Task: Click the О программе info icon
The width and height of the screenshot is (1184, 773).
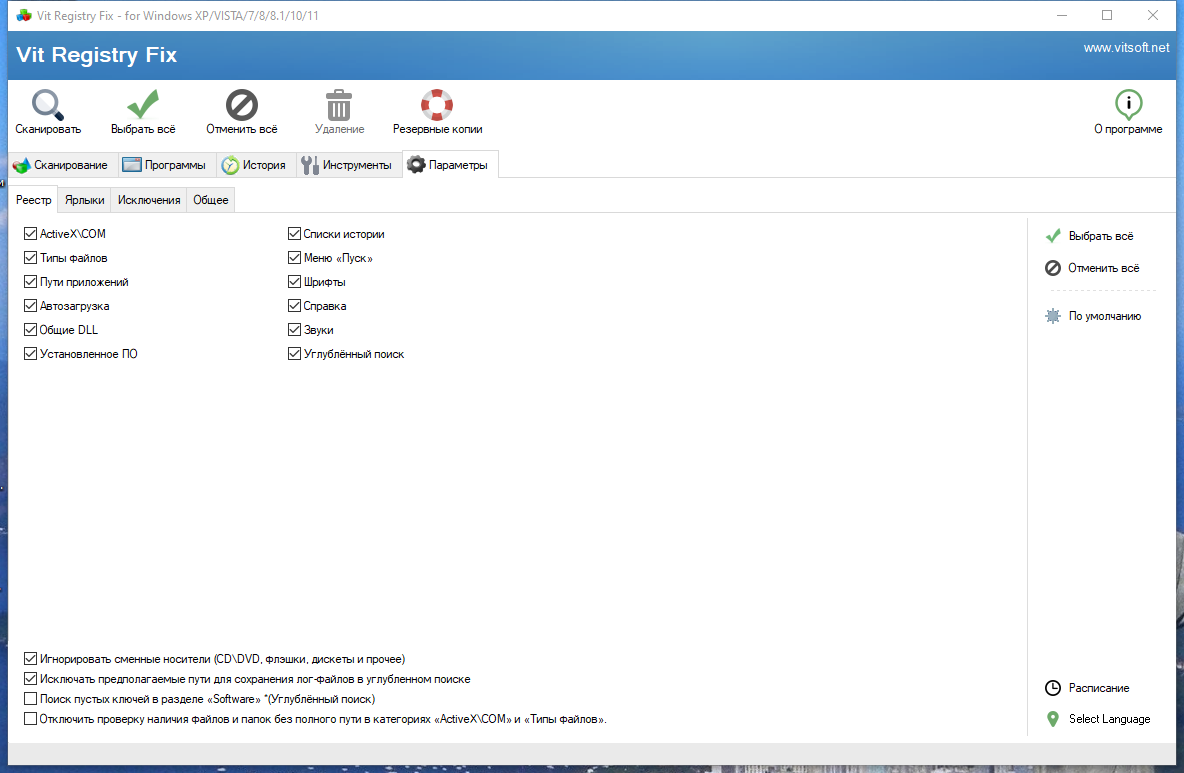Action: point(1128,102)
